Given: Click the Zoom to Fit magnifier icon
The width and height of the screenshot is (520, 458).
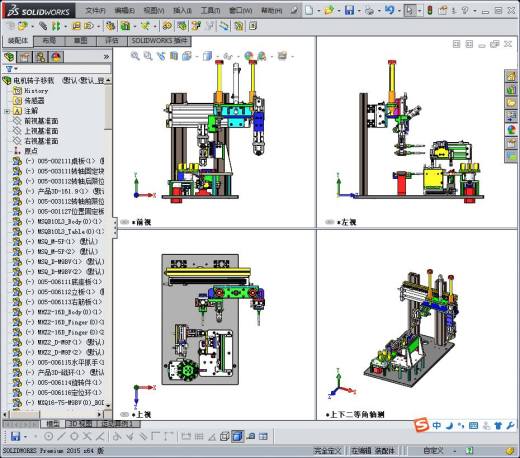Looking at the screenshot, I should tap(135, 56).
